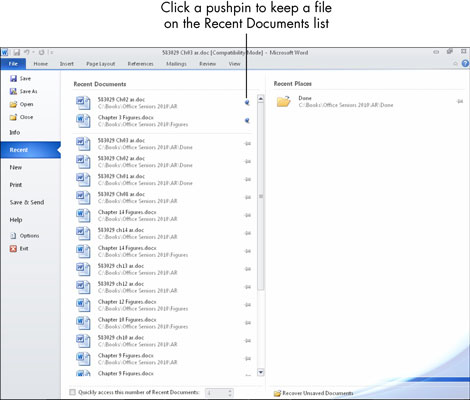Screen dimensions: 470x400
Task: Click Save in the File sidebar
Action: pos(21,78)
